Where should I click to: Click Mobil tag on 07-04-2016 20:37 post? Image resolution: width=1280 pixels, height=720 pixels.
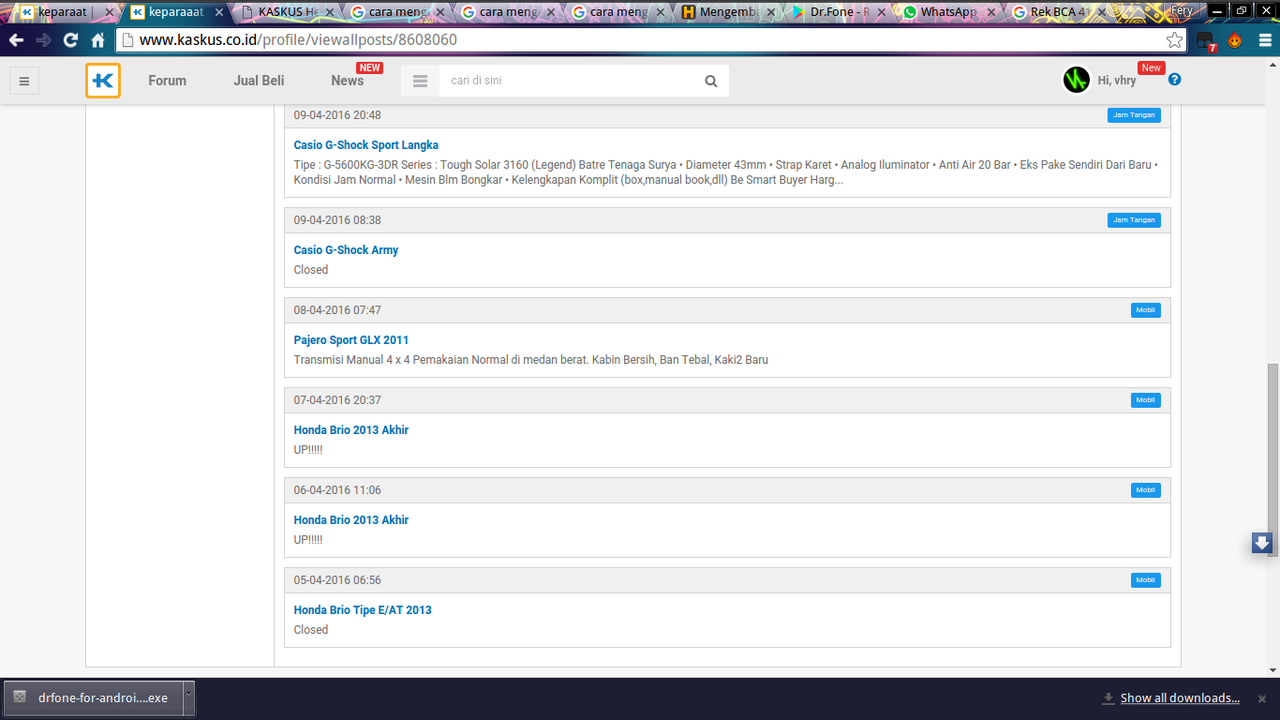point(1146,400)
